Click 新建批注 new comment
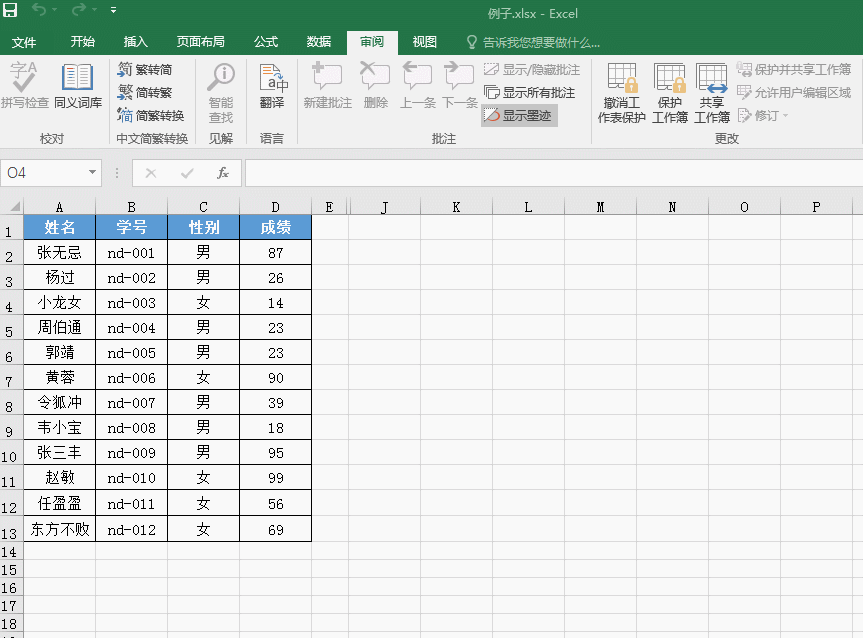 (327, 85)
